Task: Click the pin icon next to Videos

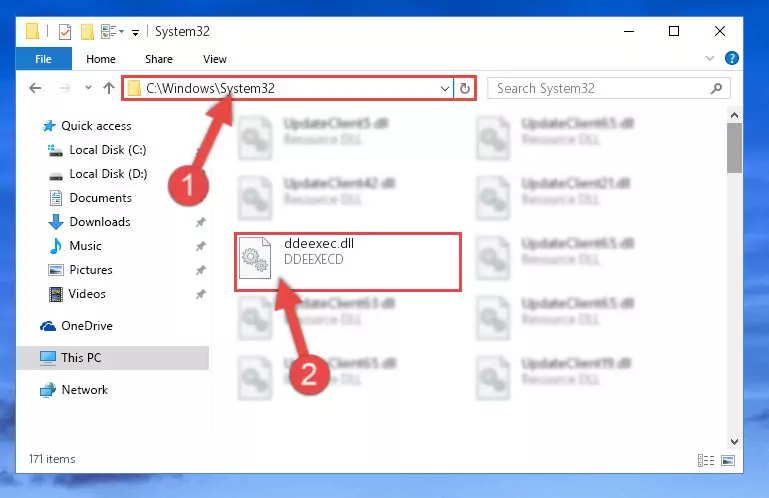Action: point(200,294)
